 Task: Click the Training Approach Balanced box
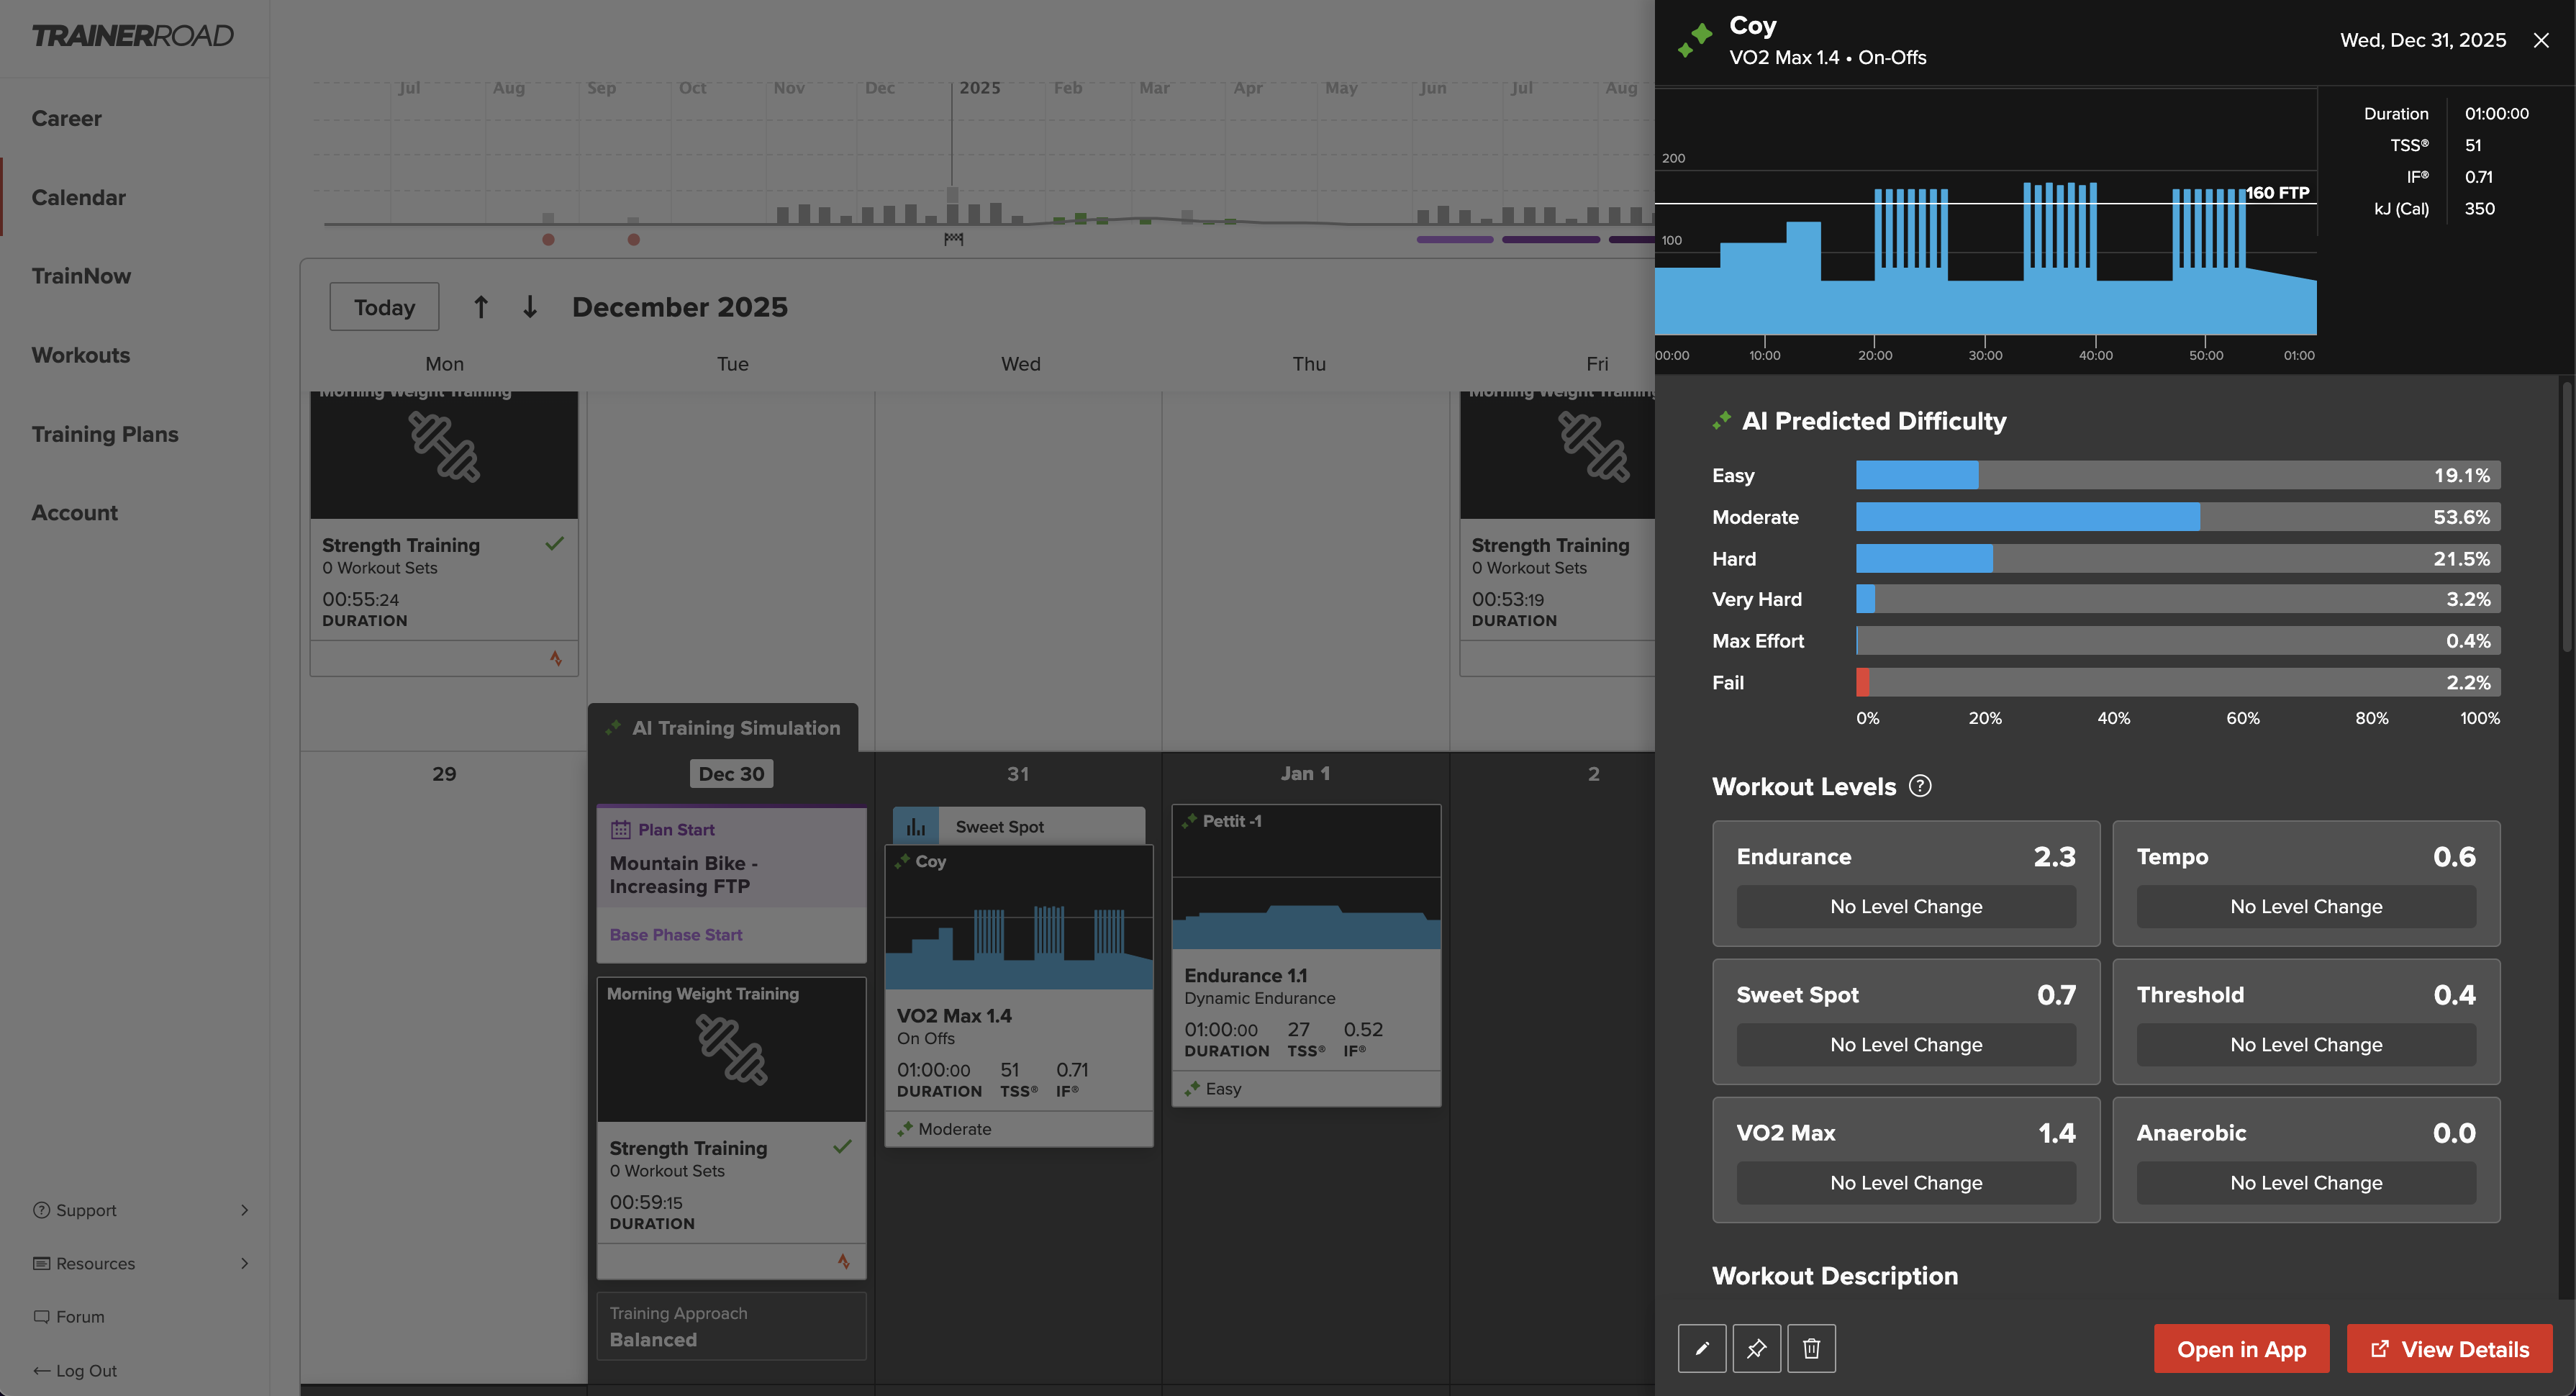click(731, 1326)
